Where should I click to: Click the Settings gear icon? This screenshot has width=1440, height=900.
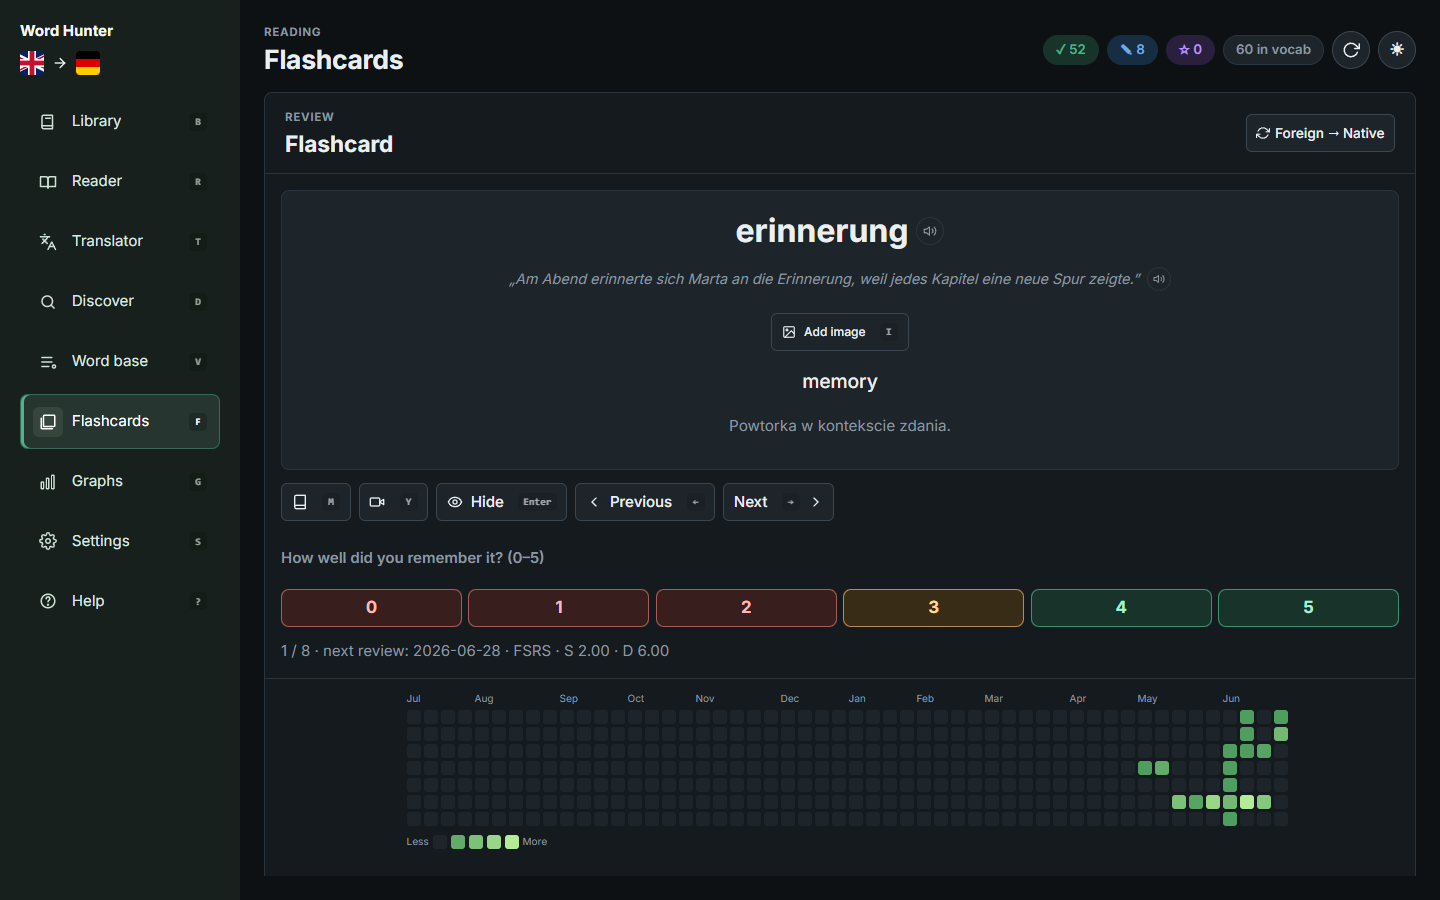pyautogui.click(x=47, y=541)
